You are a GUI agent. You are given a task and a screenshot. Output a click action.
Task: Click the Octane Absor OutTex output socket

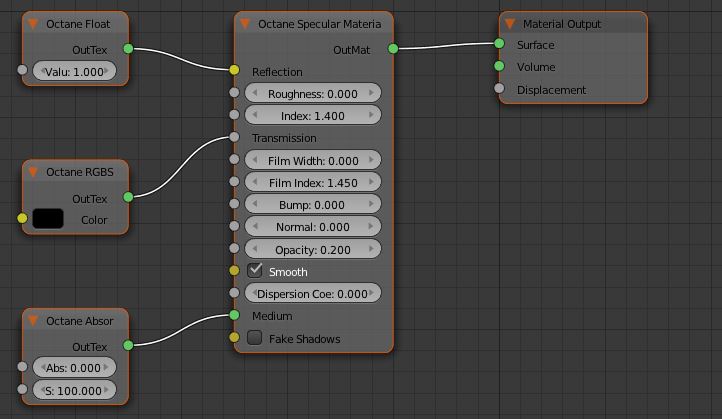pos(128,345)
